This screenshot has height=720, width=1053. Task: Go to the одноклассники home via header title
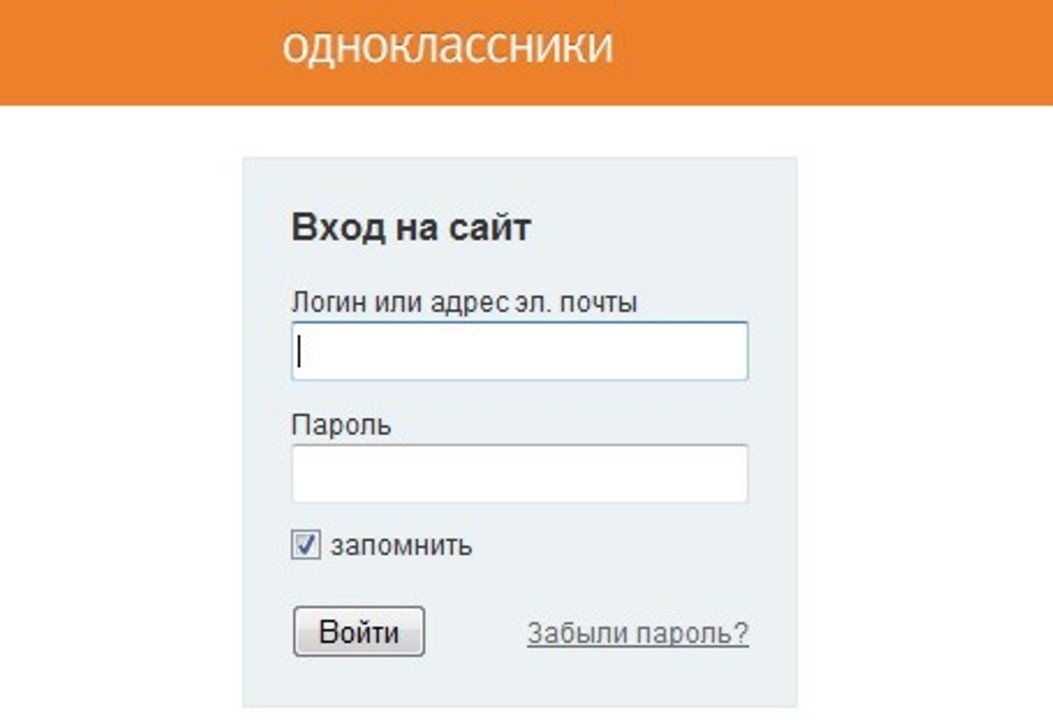(x=447, y=46)
